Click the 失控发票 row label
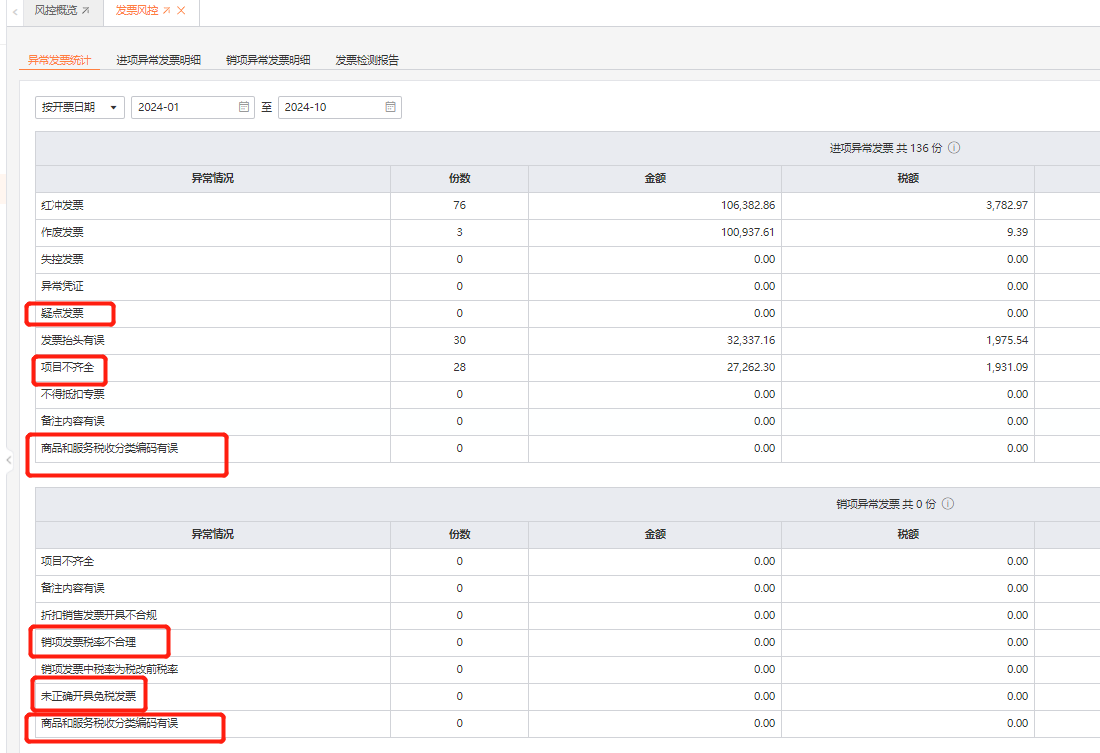This screenshot has width=1100, height=753. (62, 259)
